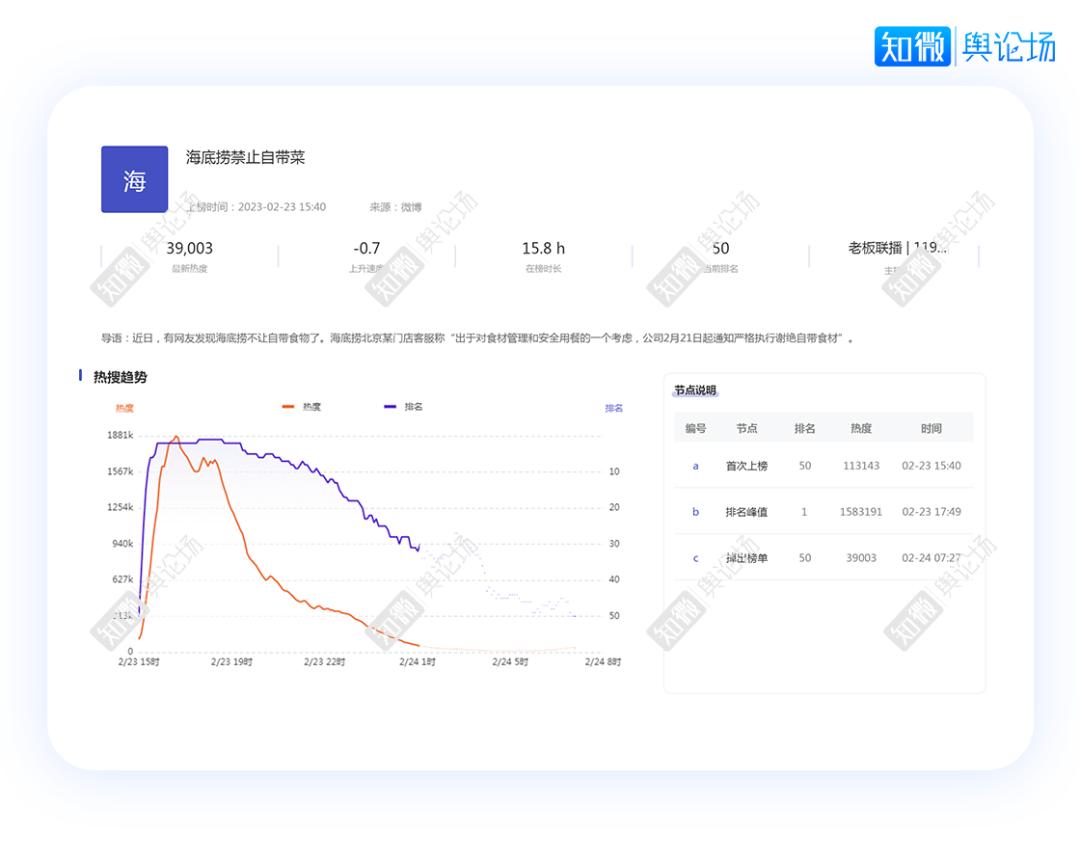Toggle the 排名 series in the chart legend
1080x859 pixels.
pos(404,407)
